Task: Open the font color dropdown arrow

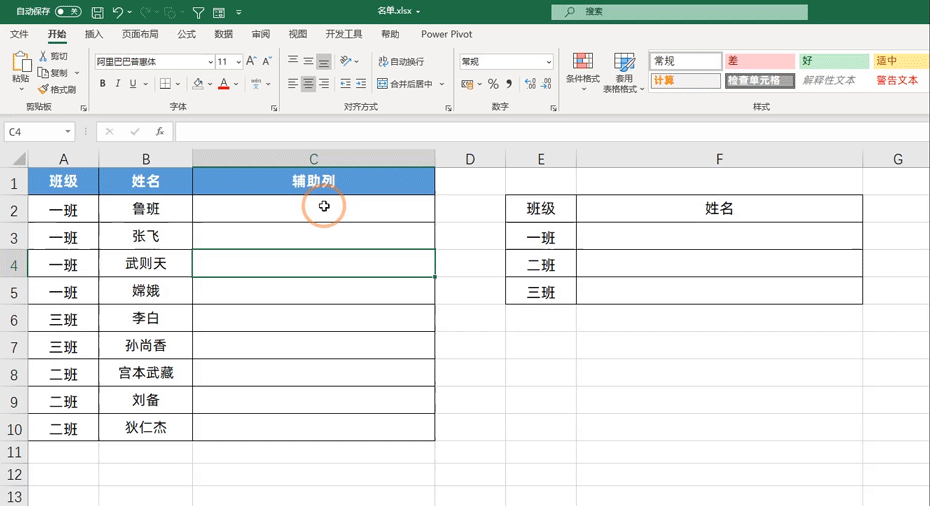Action: 236,84
